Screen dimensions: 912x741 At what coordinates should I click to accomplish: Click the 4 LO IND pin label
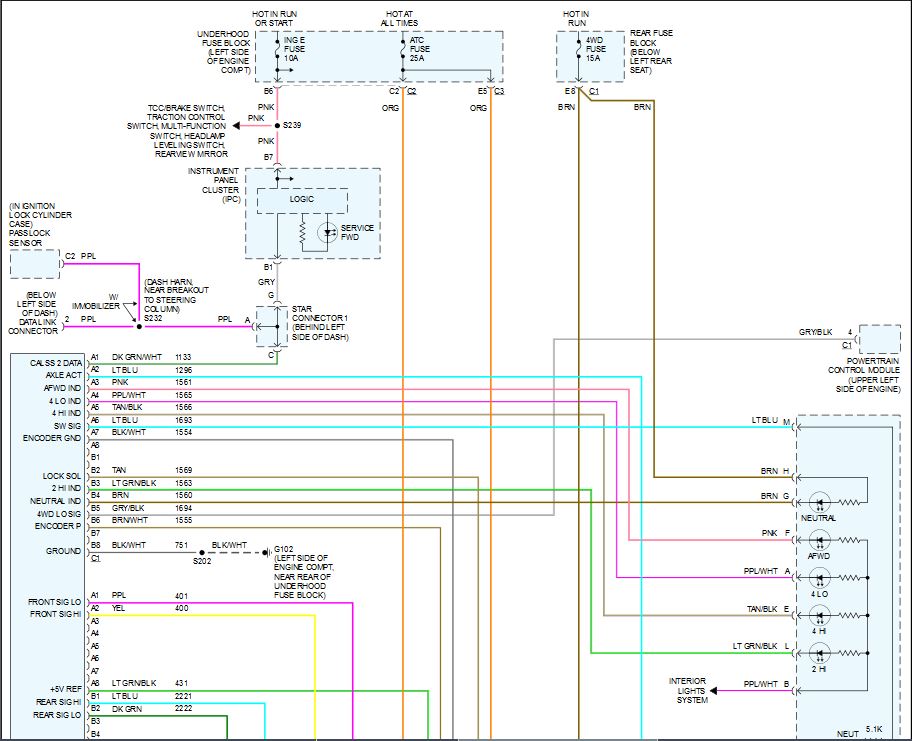coord(65,401)
